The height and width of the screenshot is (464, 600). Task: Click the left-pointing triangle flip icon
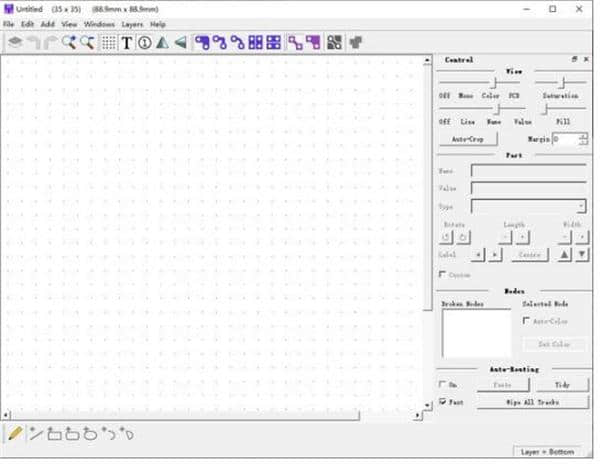[180, 43]
